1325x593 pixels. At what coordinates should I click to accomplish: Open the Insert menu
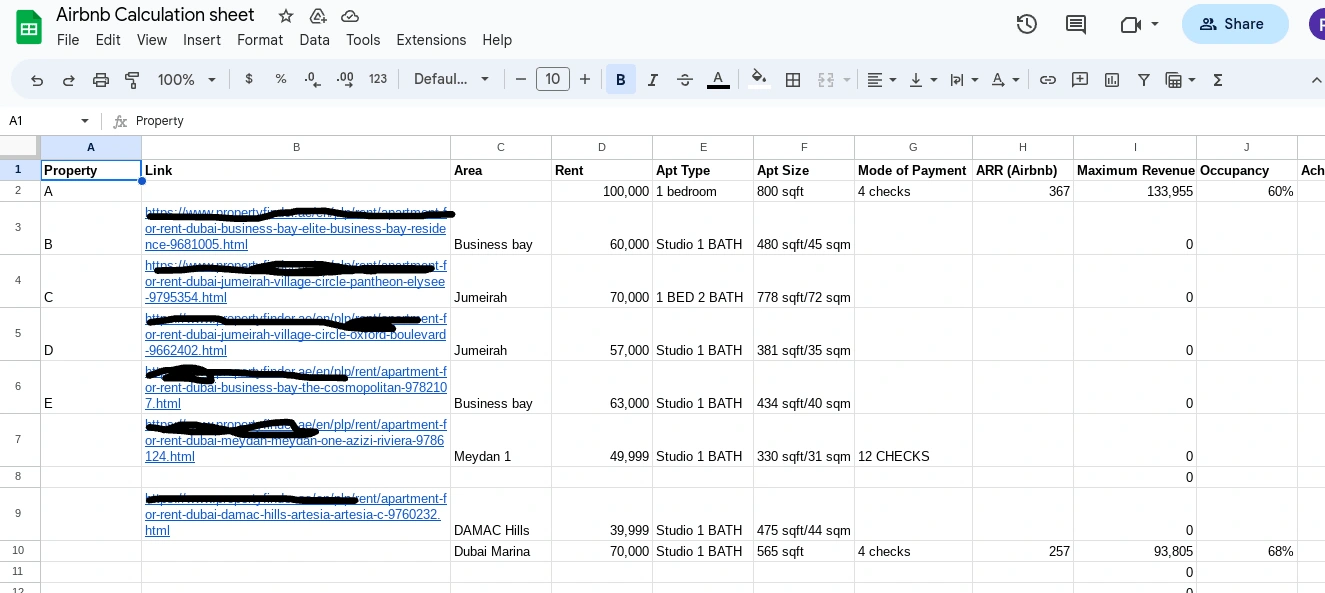tap(202, 40)
